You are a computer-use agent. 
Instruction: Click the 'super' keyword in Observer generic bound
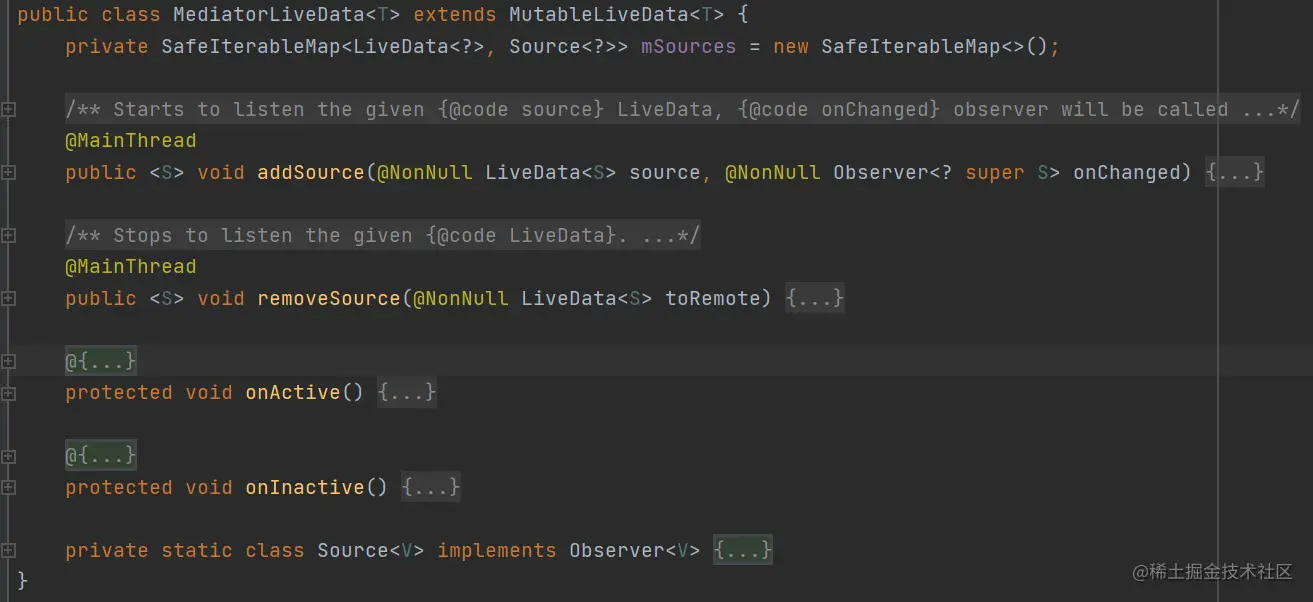coord(994,173)
